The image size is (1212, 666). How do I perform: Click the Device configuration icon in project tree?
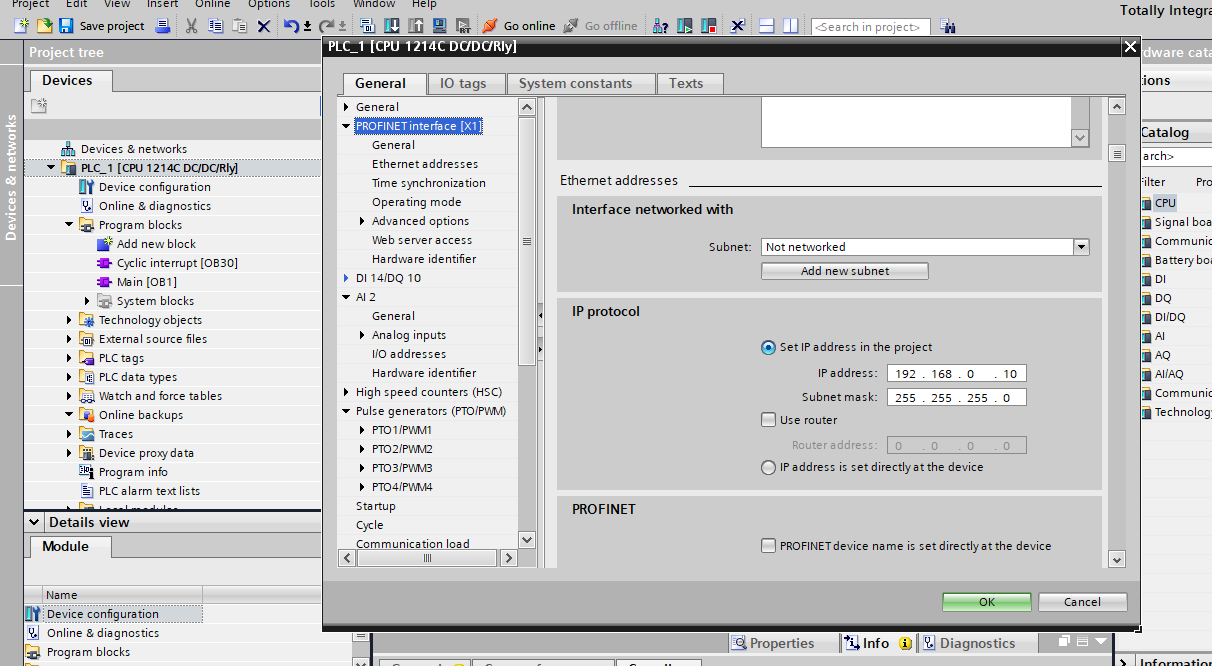[x=87, y=187]
